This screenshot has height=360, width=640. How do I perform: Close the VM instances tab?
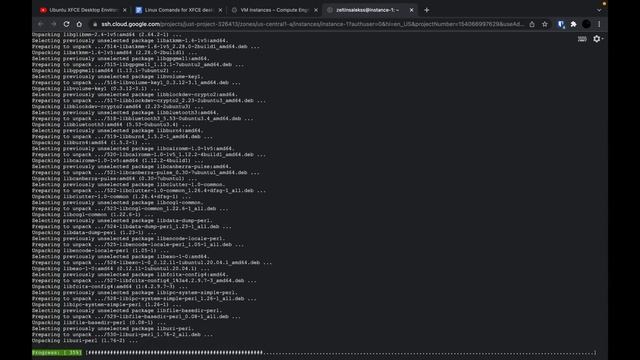tap(316, 10)
